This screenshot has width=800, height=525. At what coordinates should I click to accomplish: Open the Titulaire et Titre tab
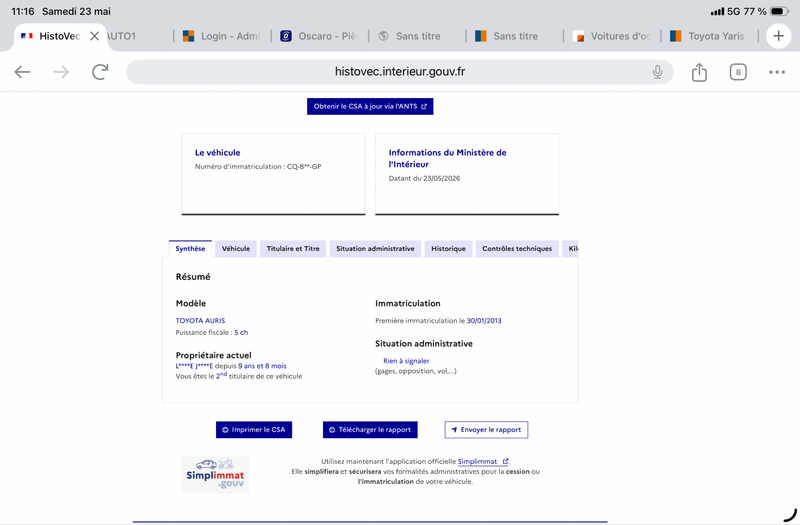point(293,248)
